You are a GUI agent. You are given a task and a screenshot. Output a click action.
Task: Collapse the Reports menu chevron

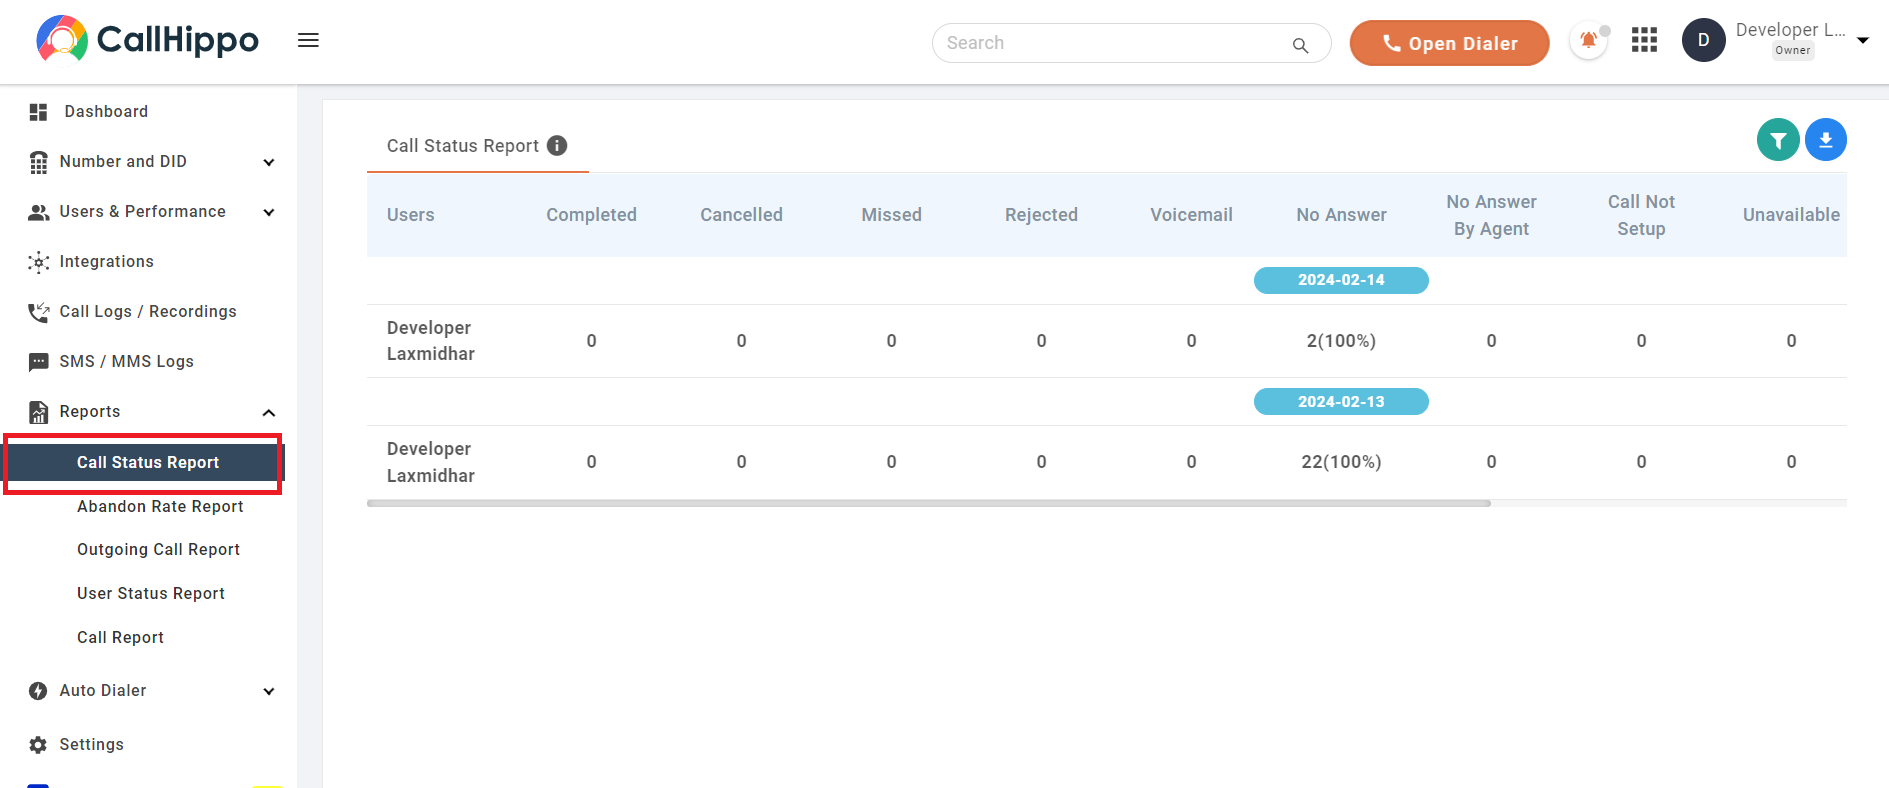pos(268,412)
